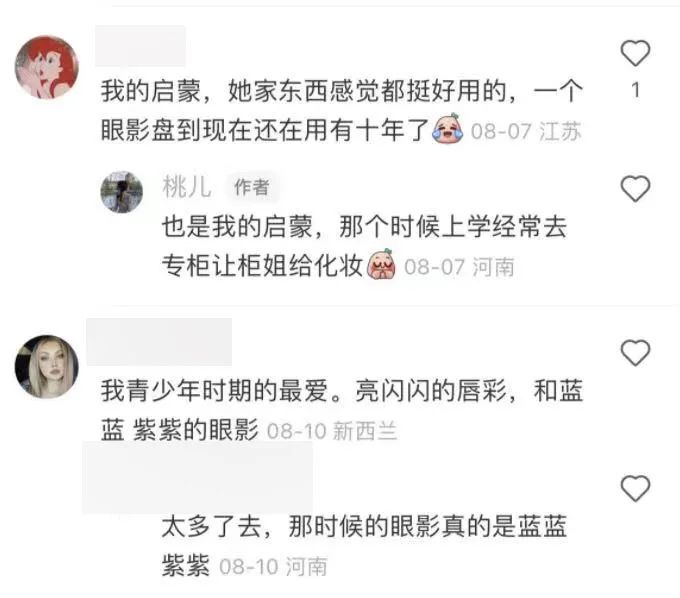This screenshot has height=598, width=680.
Task: Tap the comment text 我青少年时期的最爱
Action: 342,410
